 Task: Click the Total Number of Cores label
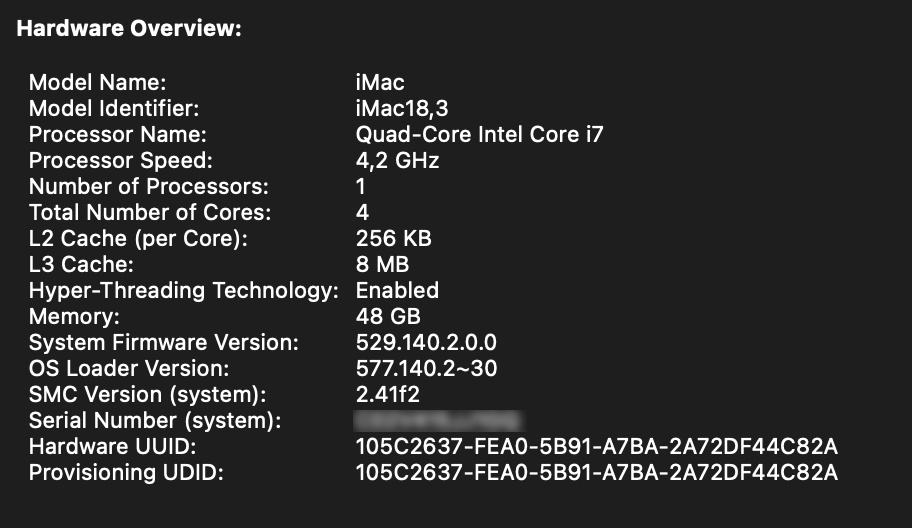149,212
